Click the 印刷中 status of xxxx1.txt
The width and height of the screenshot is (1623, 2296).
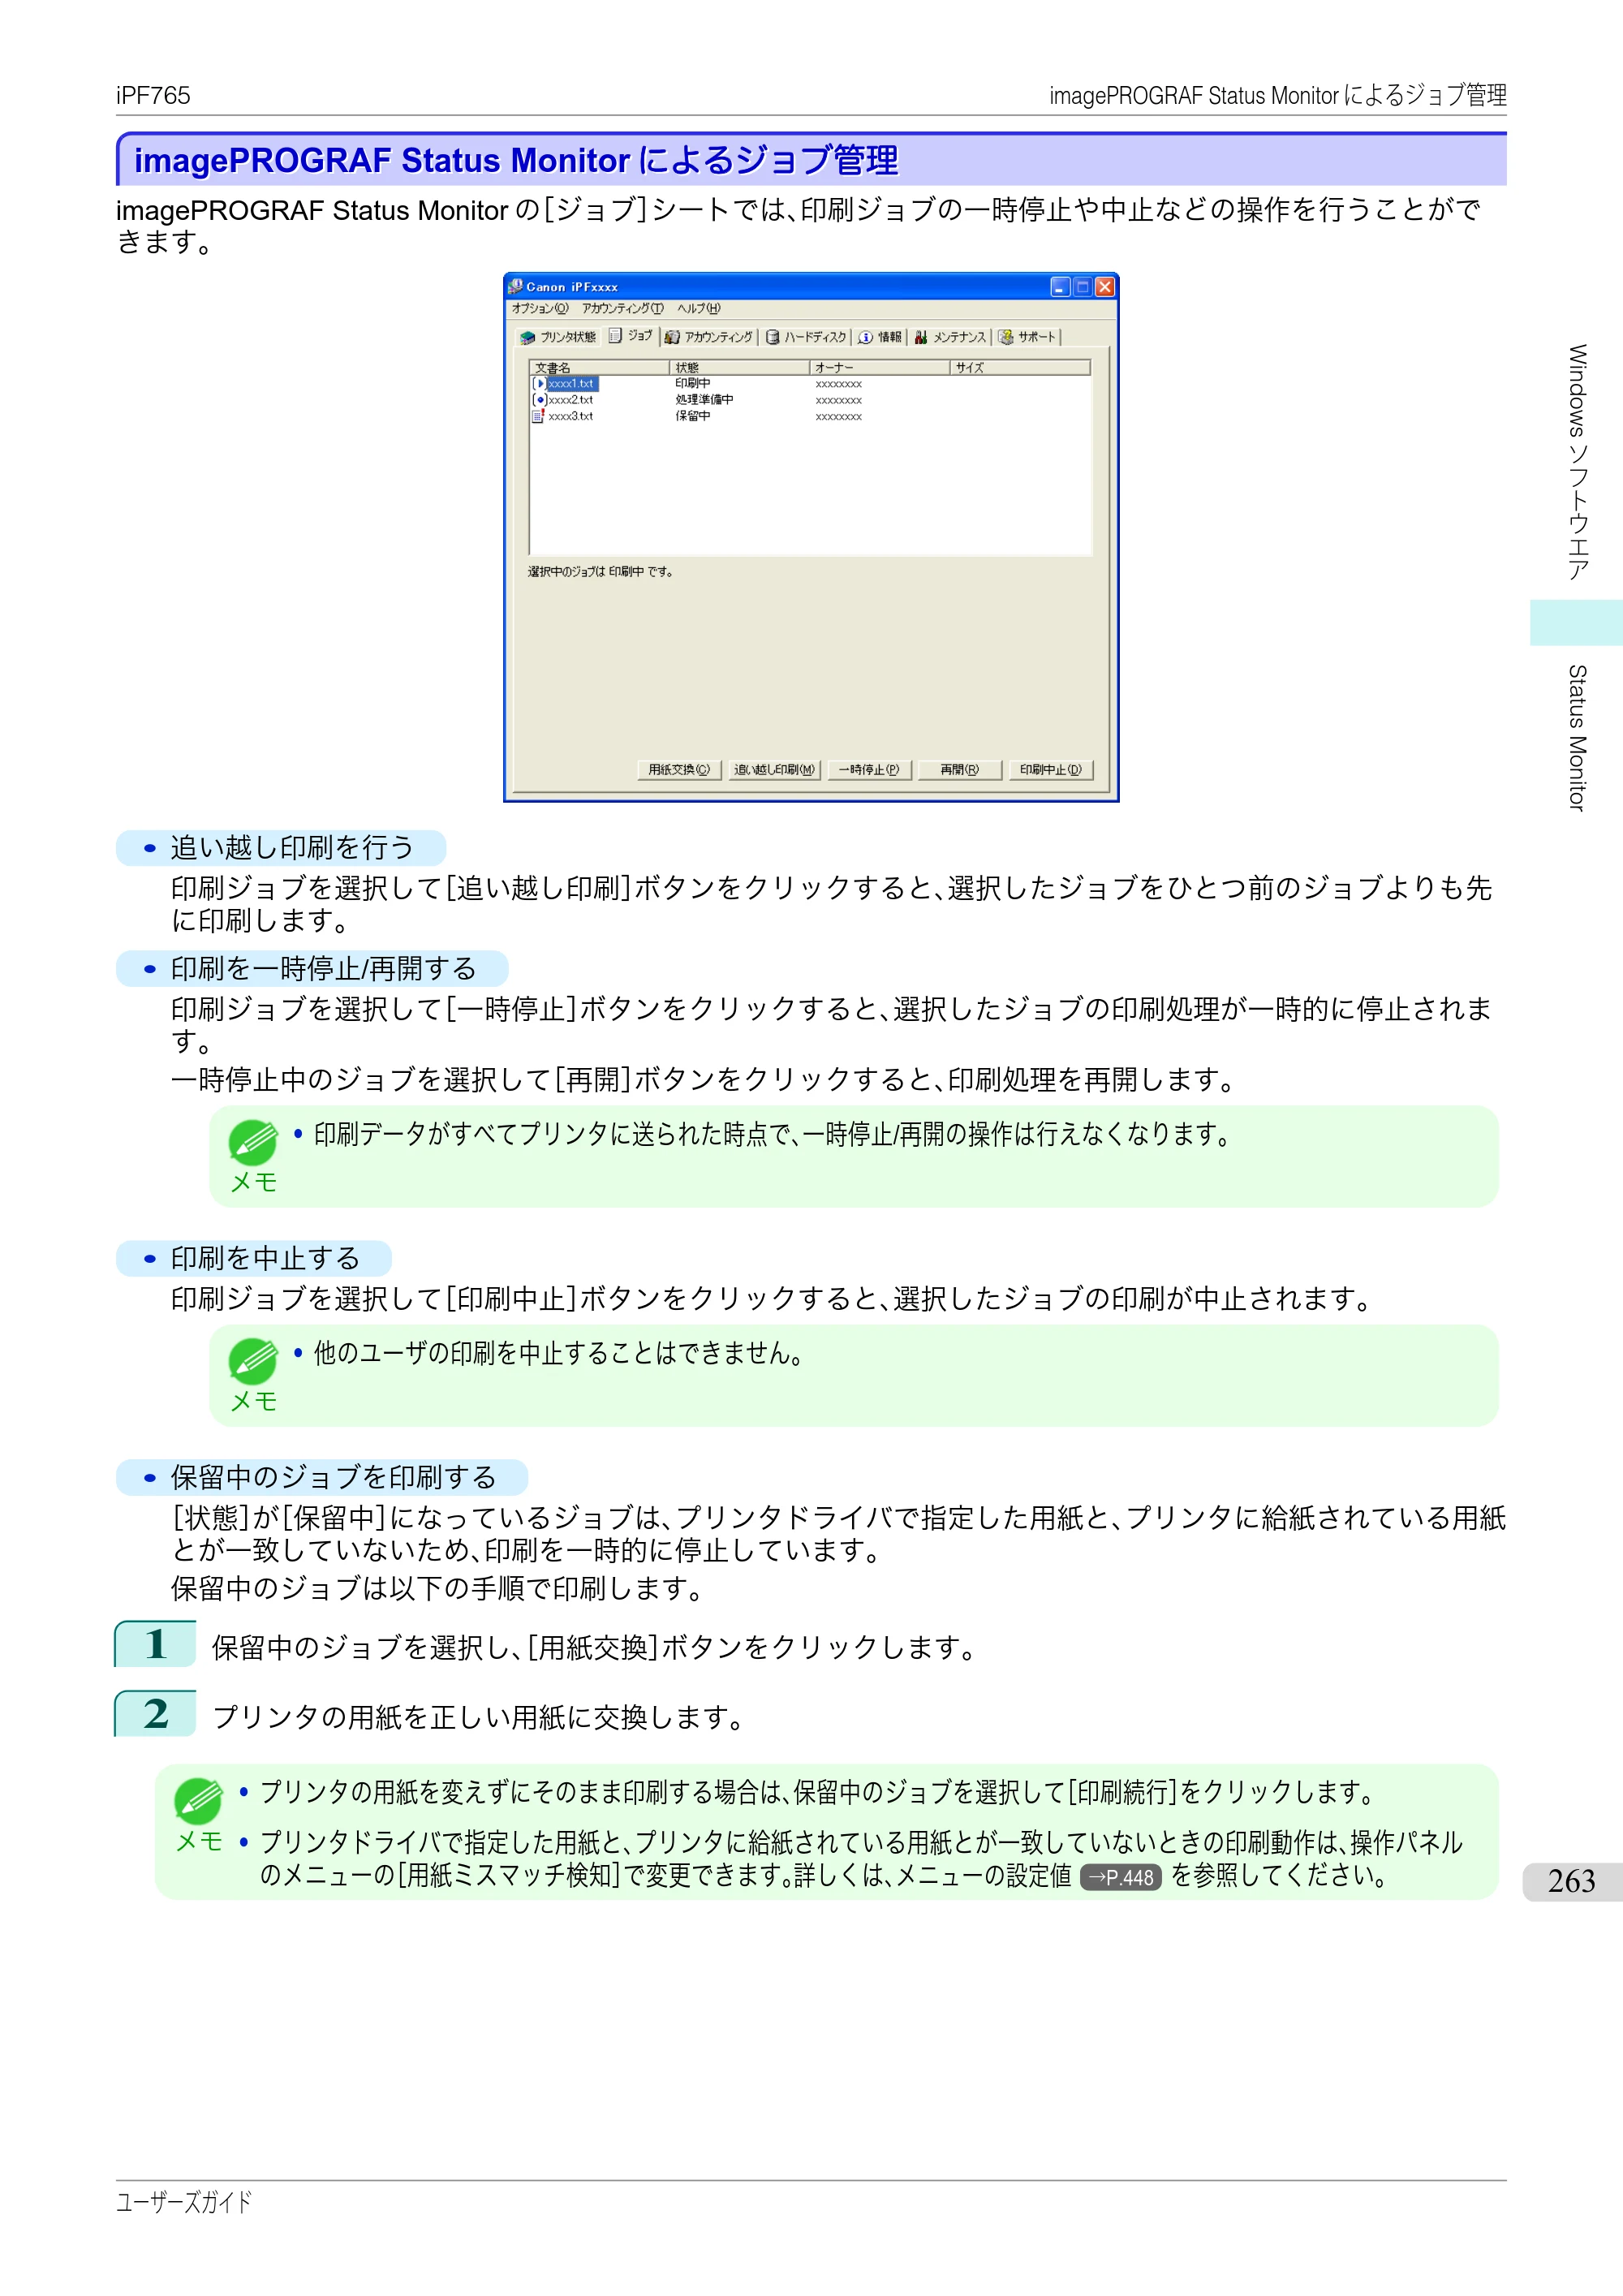pos(693,384)
